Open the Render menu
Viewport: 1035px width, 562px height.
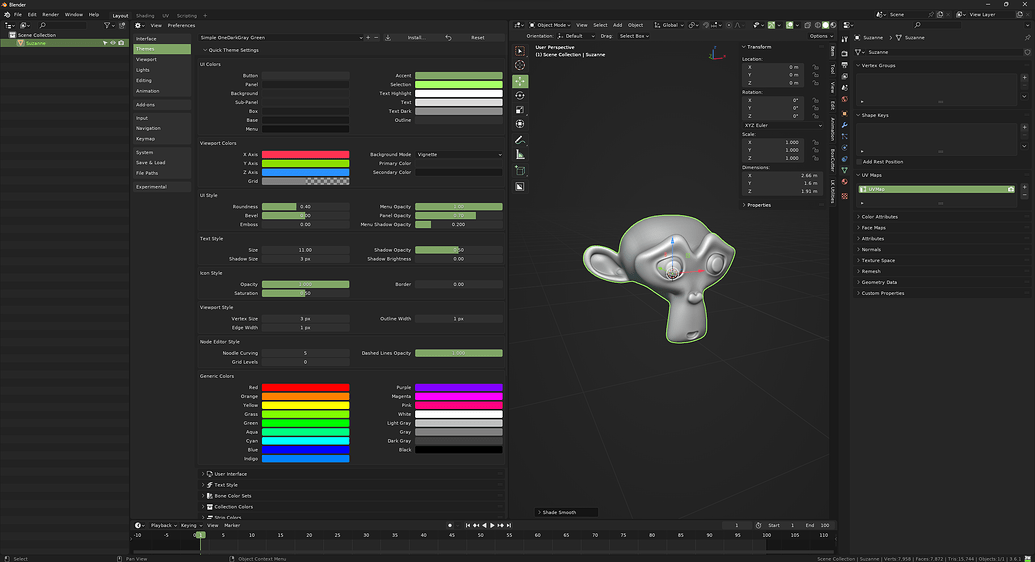(x=50, y=15)
